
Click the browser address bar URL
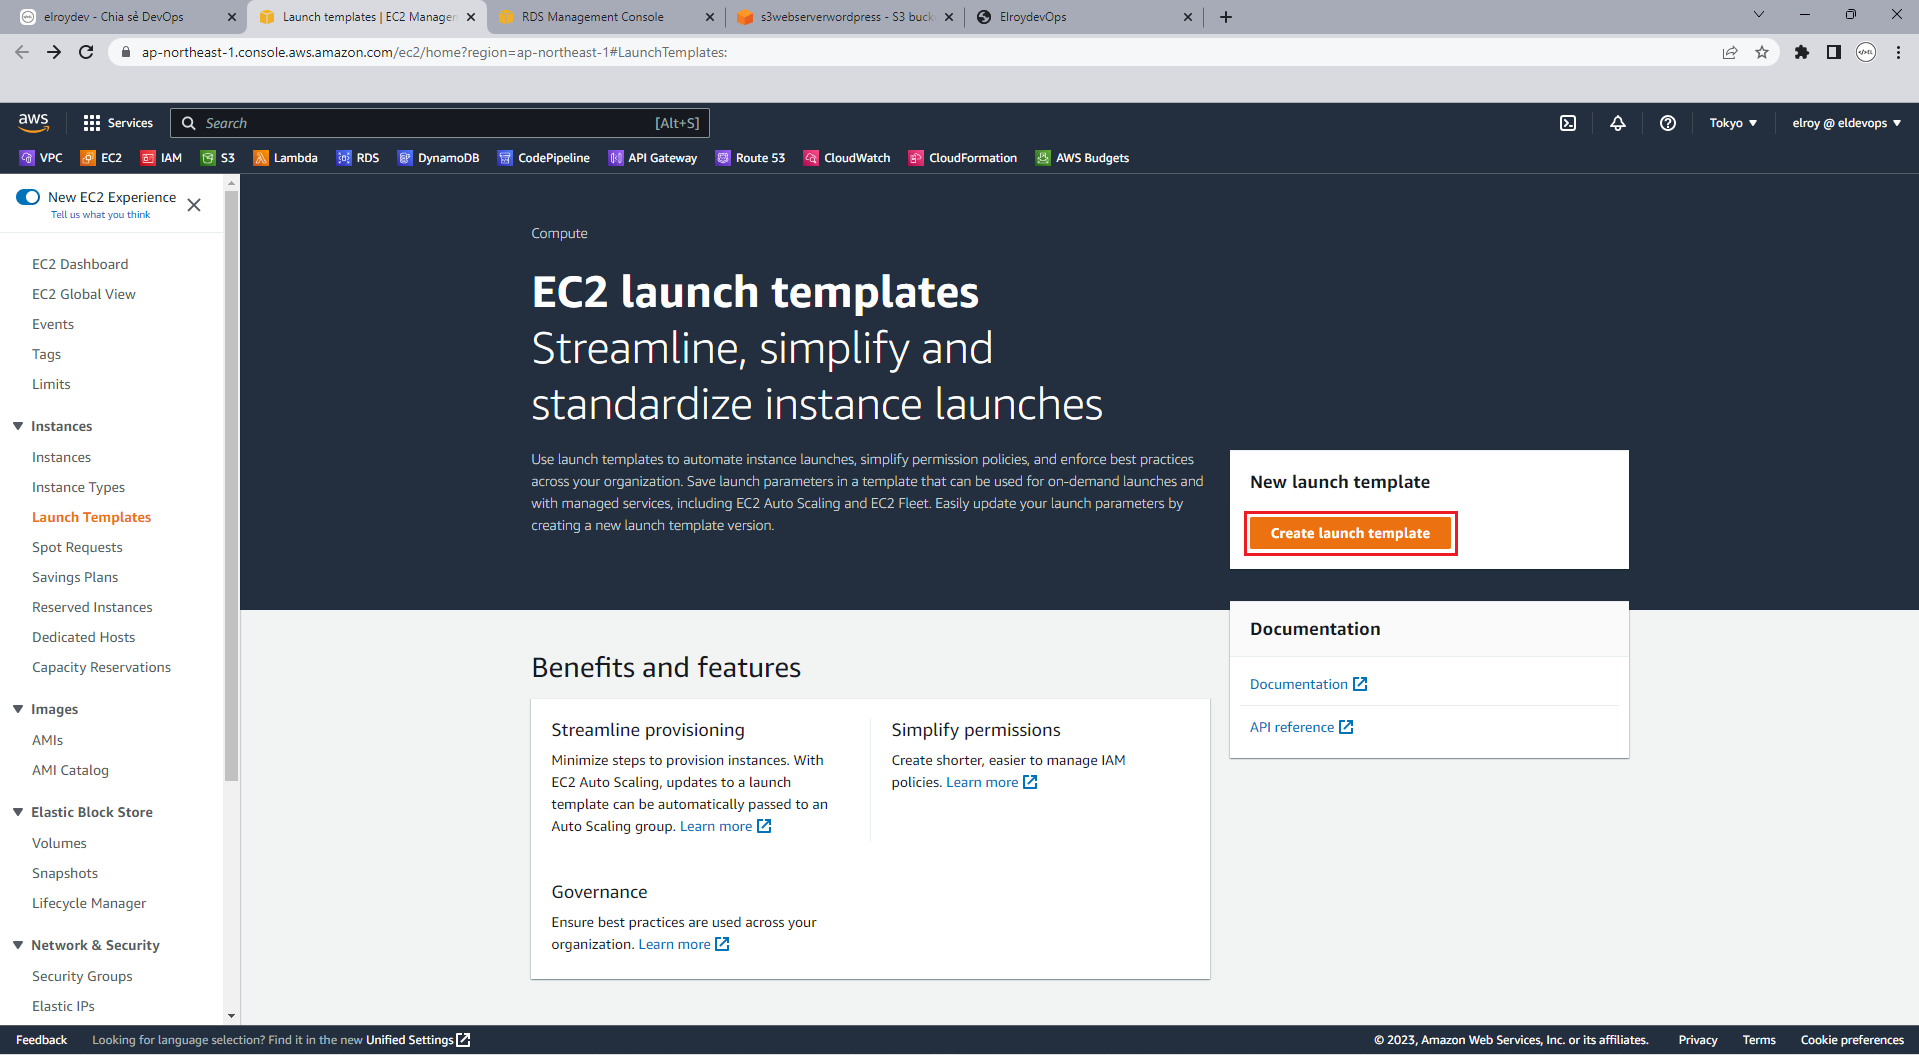coord(434,52)
